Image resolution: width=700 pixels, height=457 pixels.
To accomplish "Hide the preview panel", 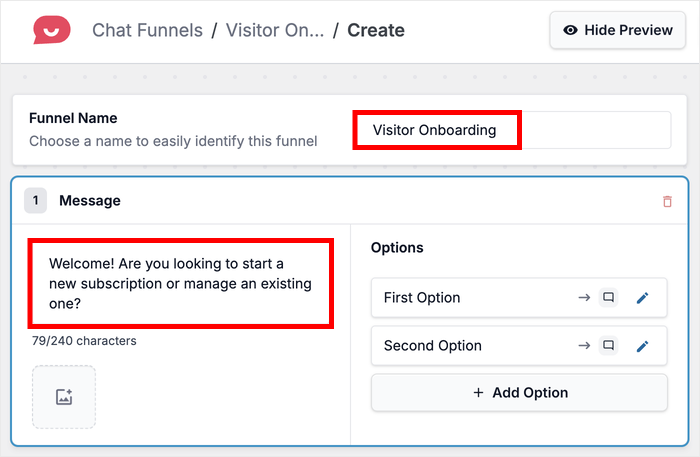I will 617,30.
